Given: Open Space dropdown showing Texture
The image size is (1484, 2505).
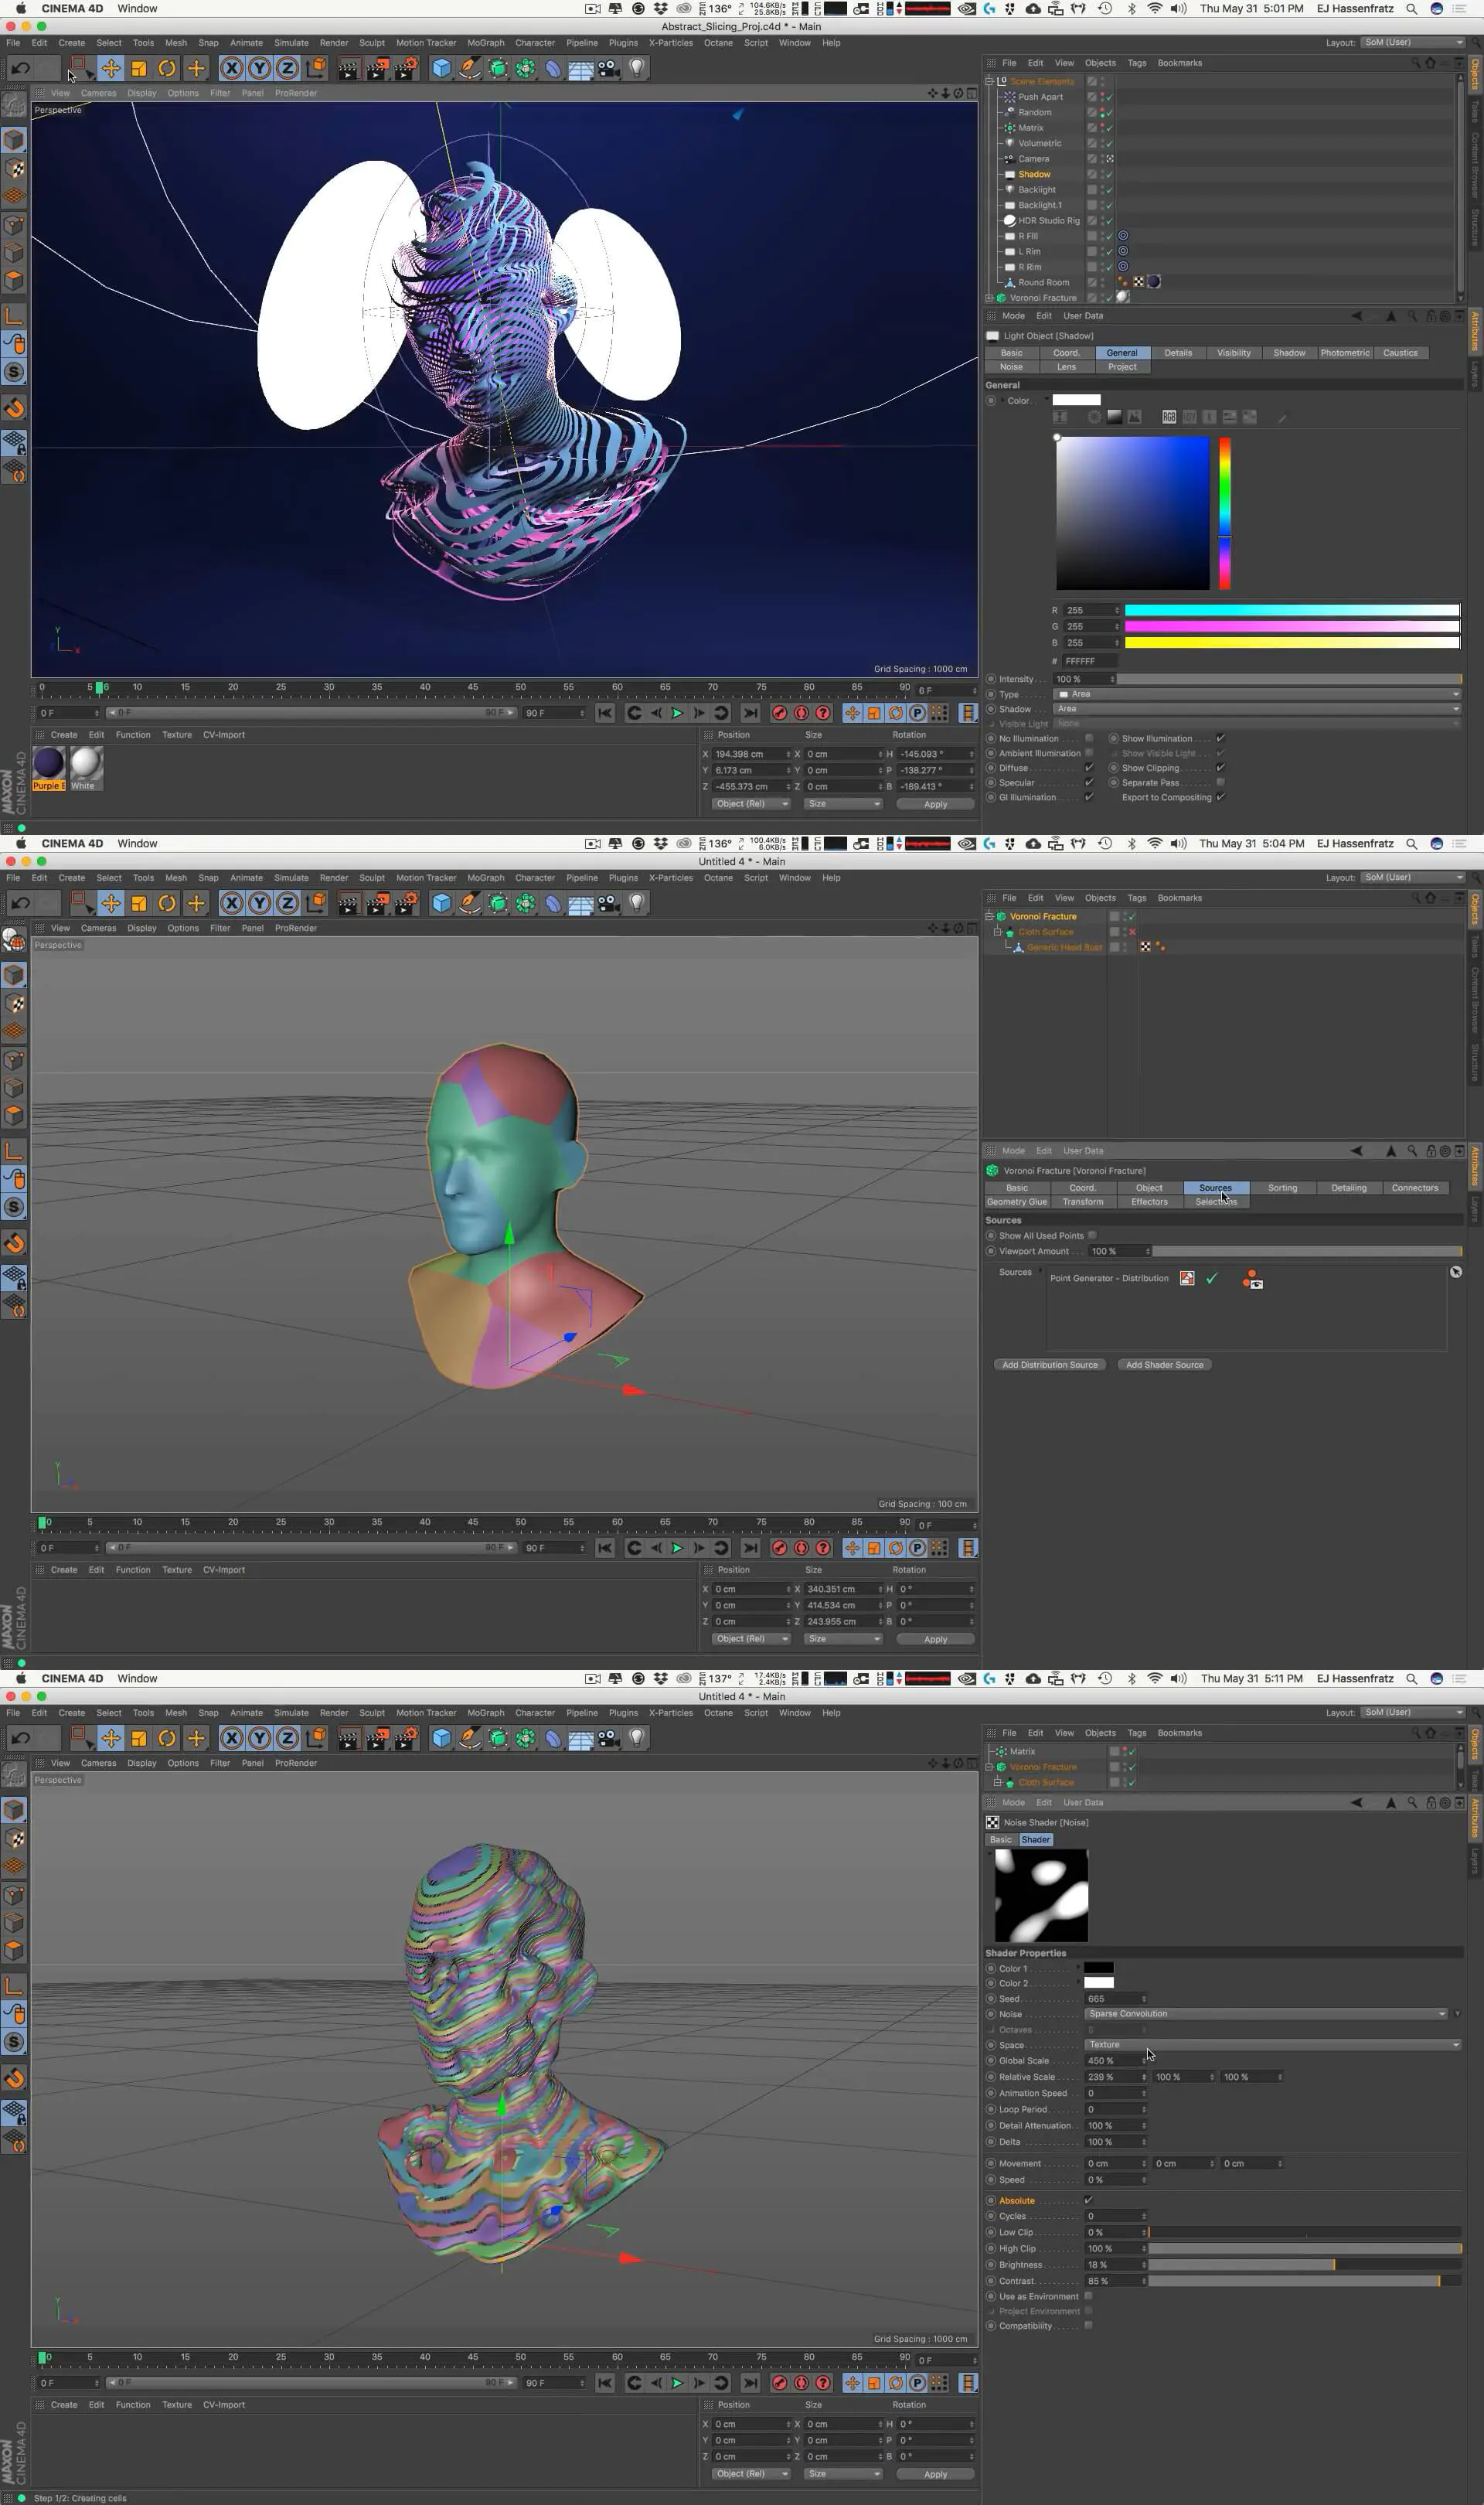Looking at the screenshot, I should [x=1273, y=2045].
